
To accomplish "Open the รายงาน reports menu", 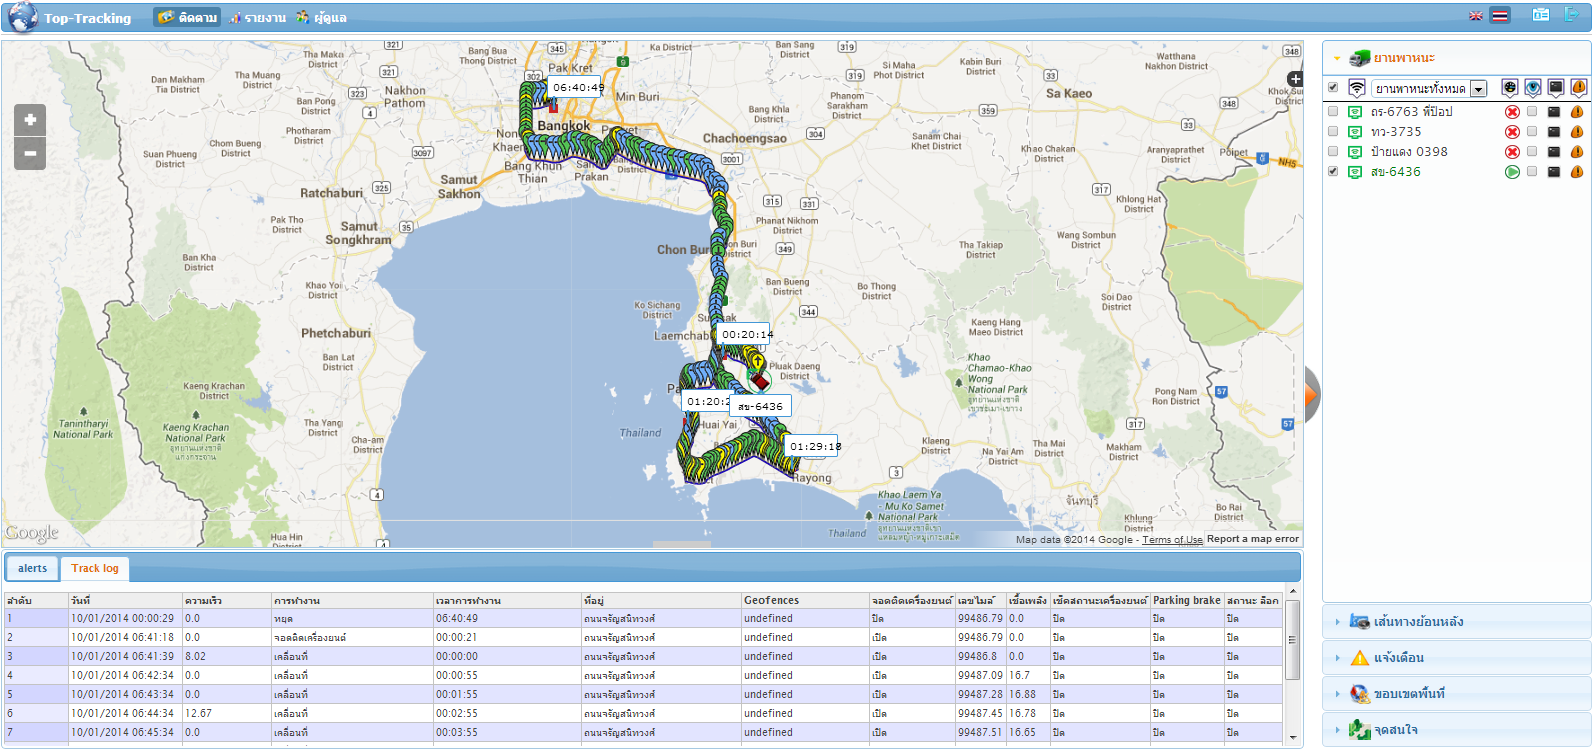I will click(x=258, y=18).
